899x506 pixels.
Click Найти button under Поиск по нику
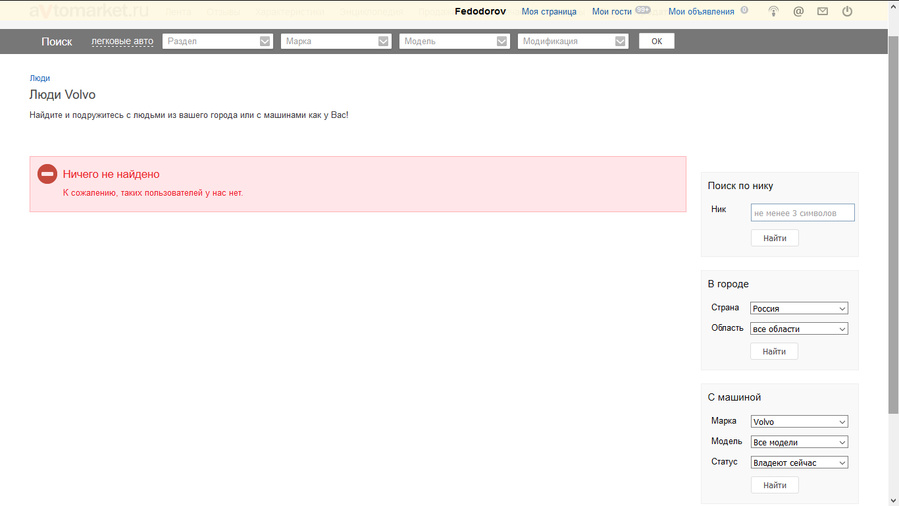pos(775,238)
